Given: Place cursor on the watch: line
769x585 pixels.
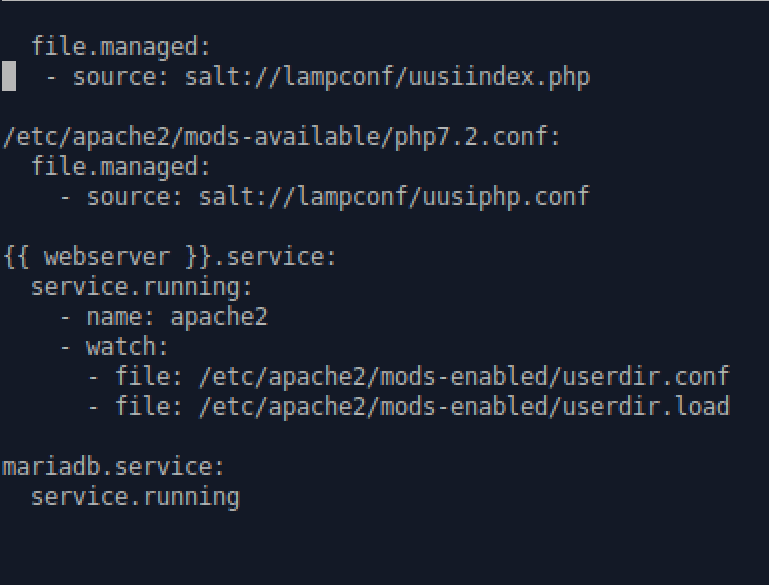Looking at the screenshot, I should (127, 347).
